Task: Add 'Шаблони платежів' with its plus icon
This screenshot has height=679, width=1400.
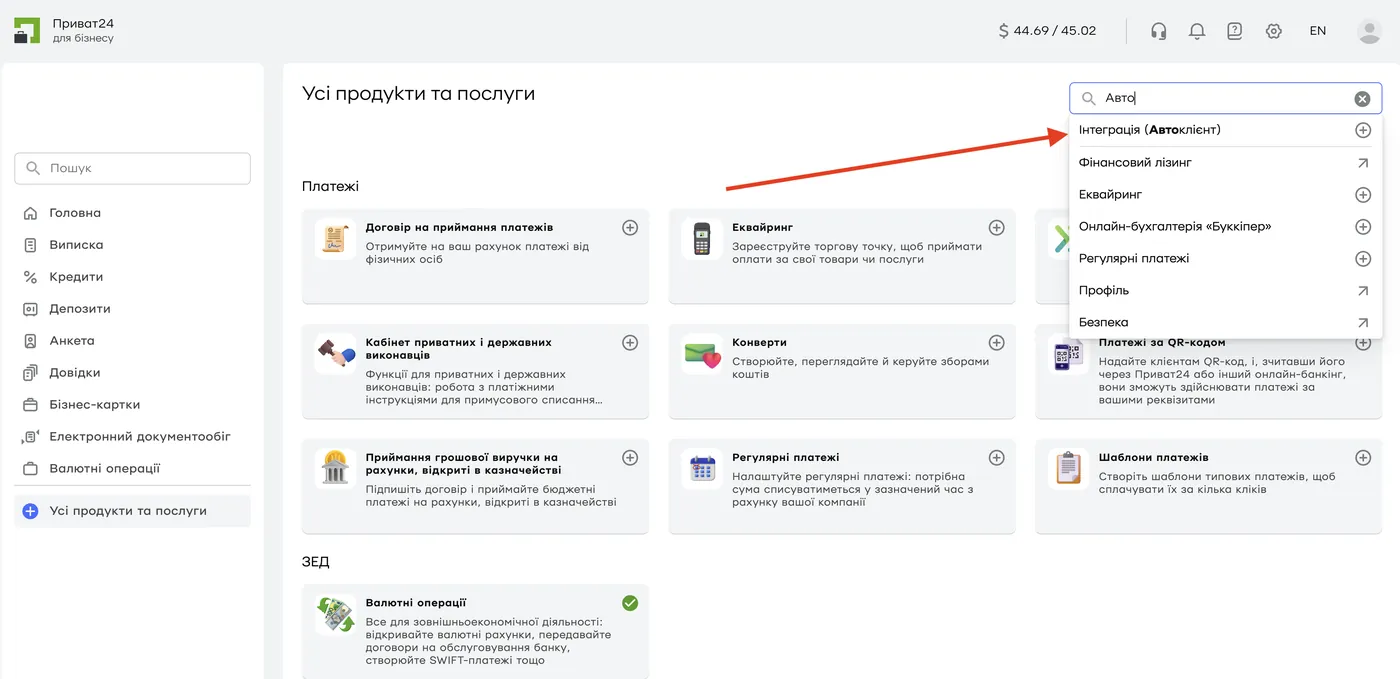Action: [1362, 458]
